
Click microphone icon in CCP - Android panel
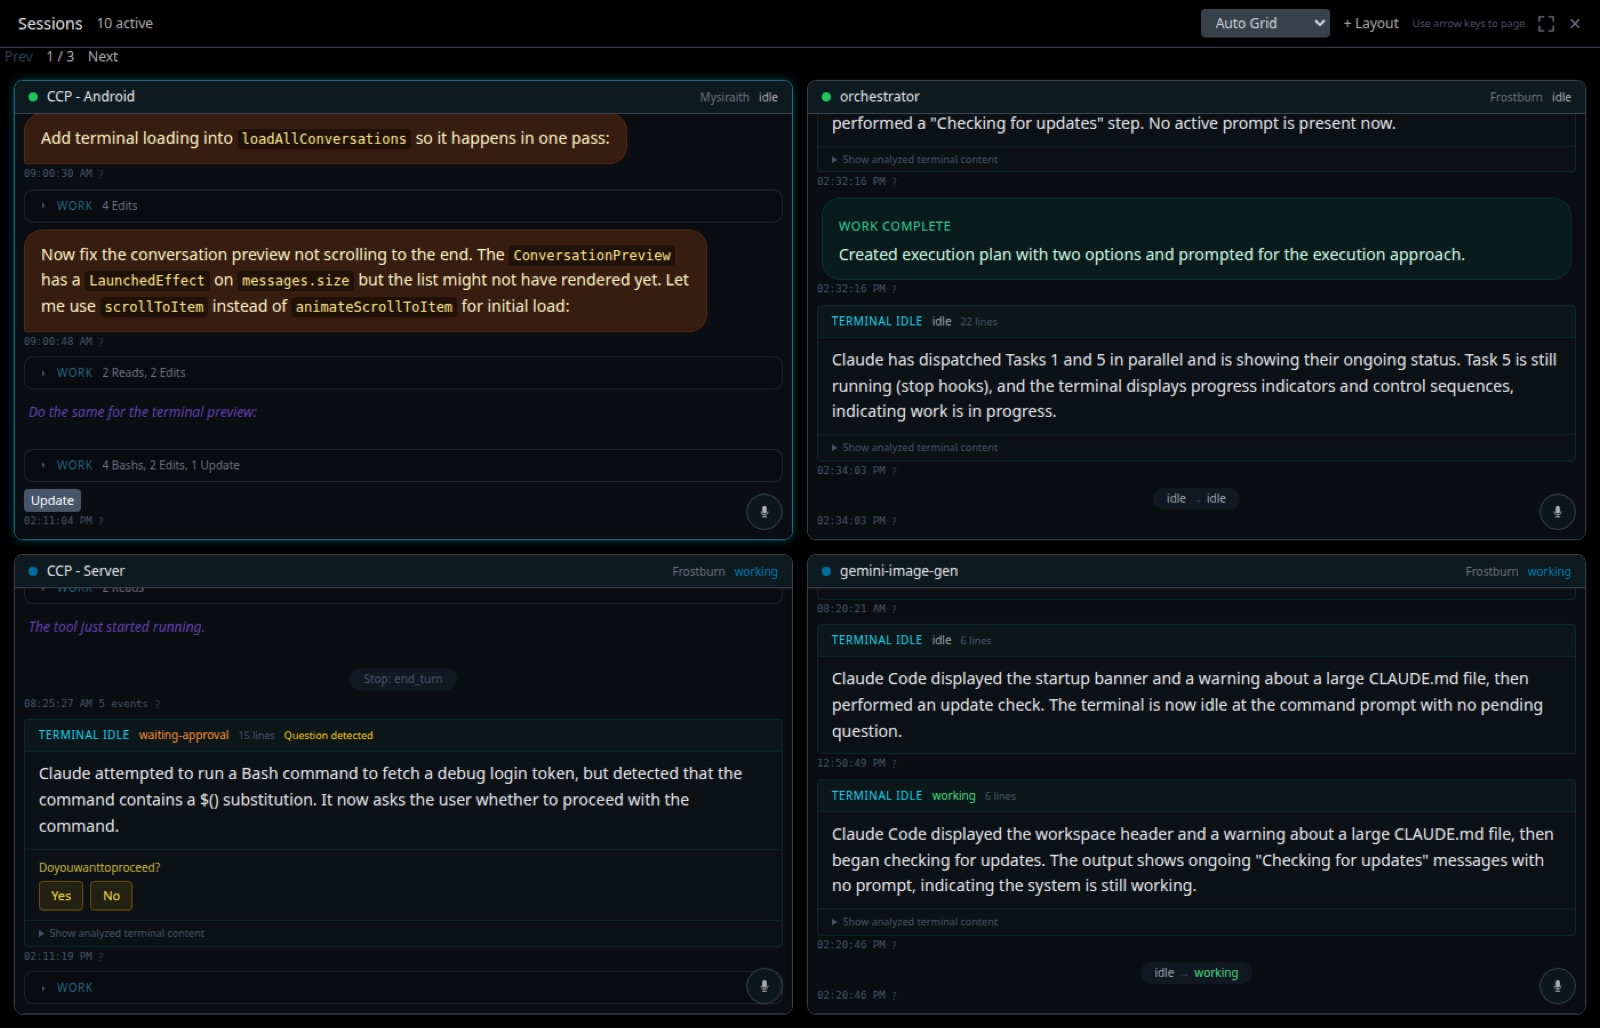[764, 512]
